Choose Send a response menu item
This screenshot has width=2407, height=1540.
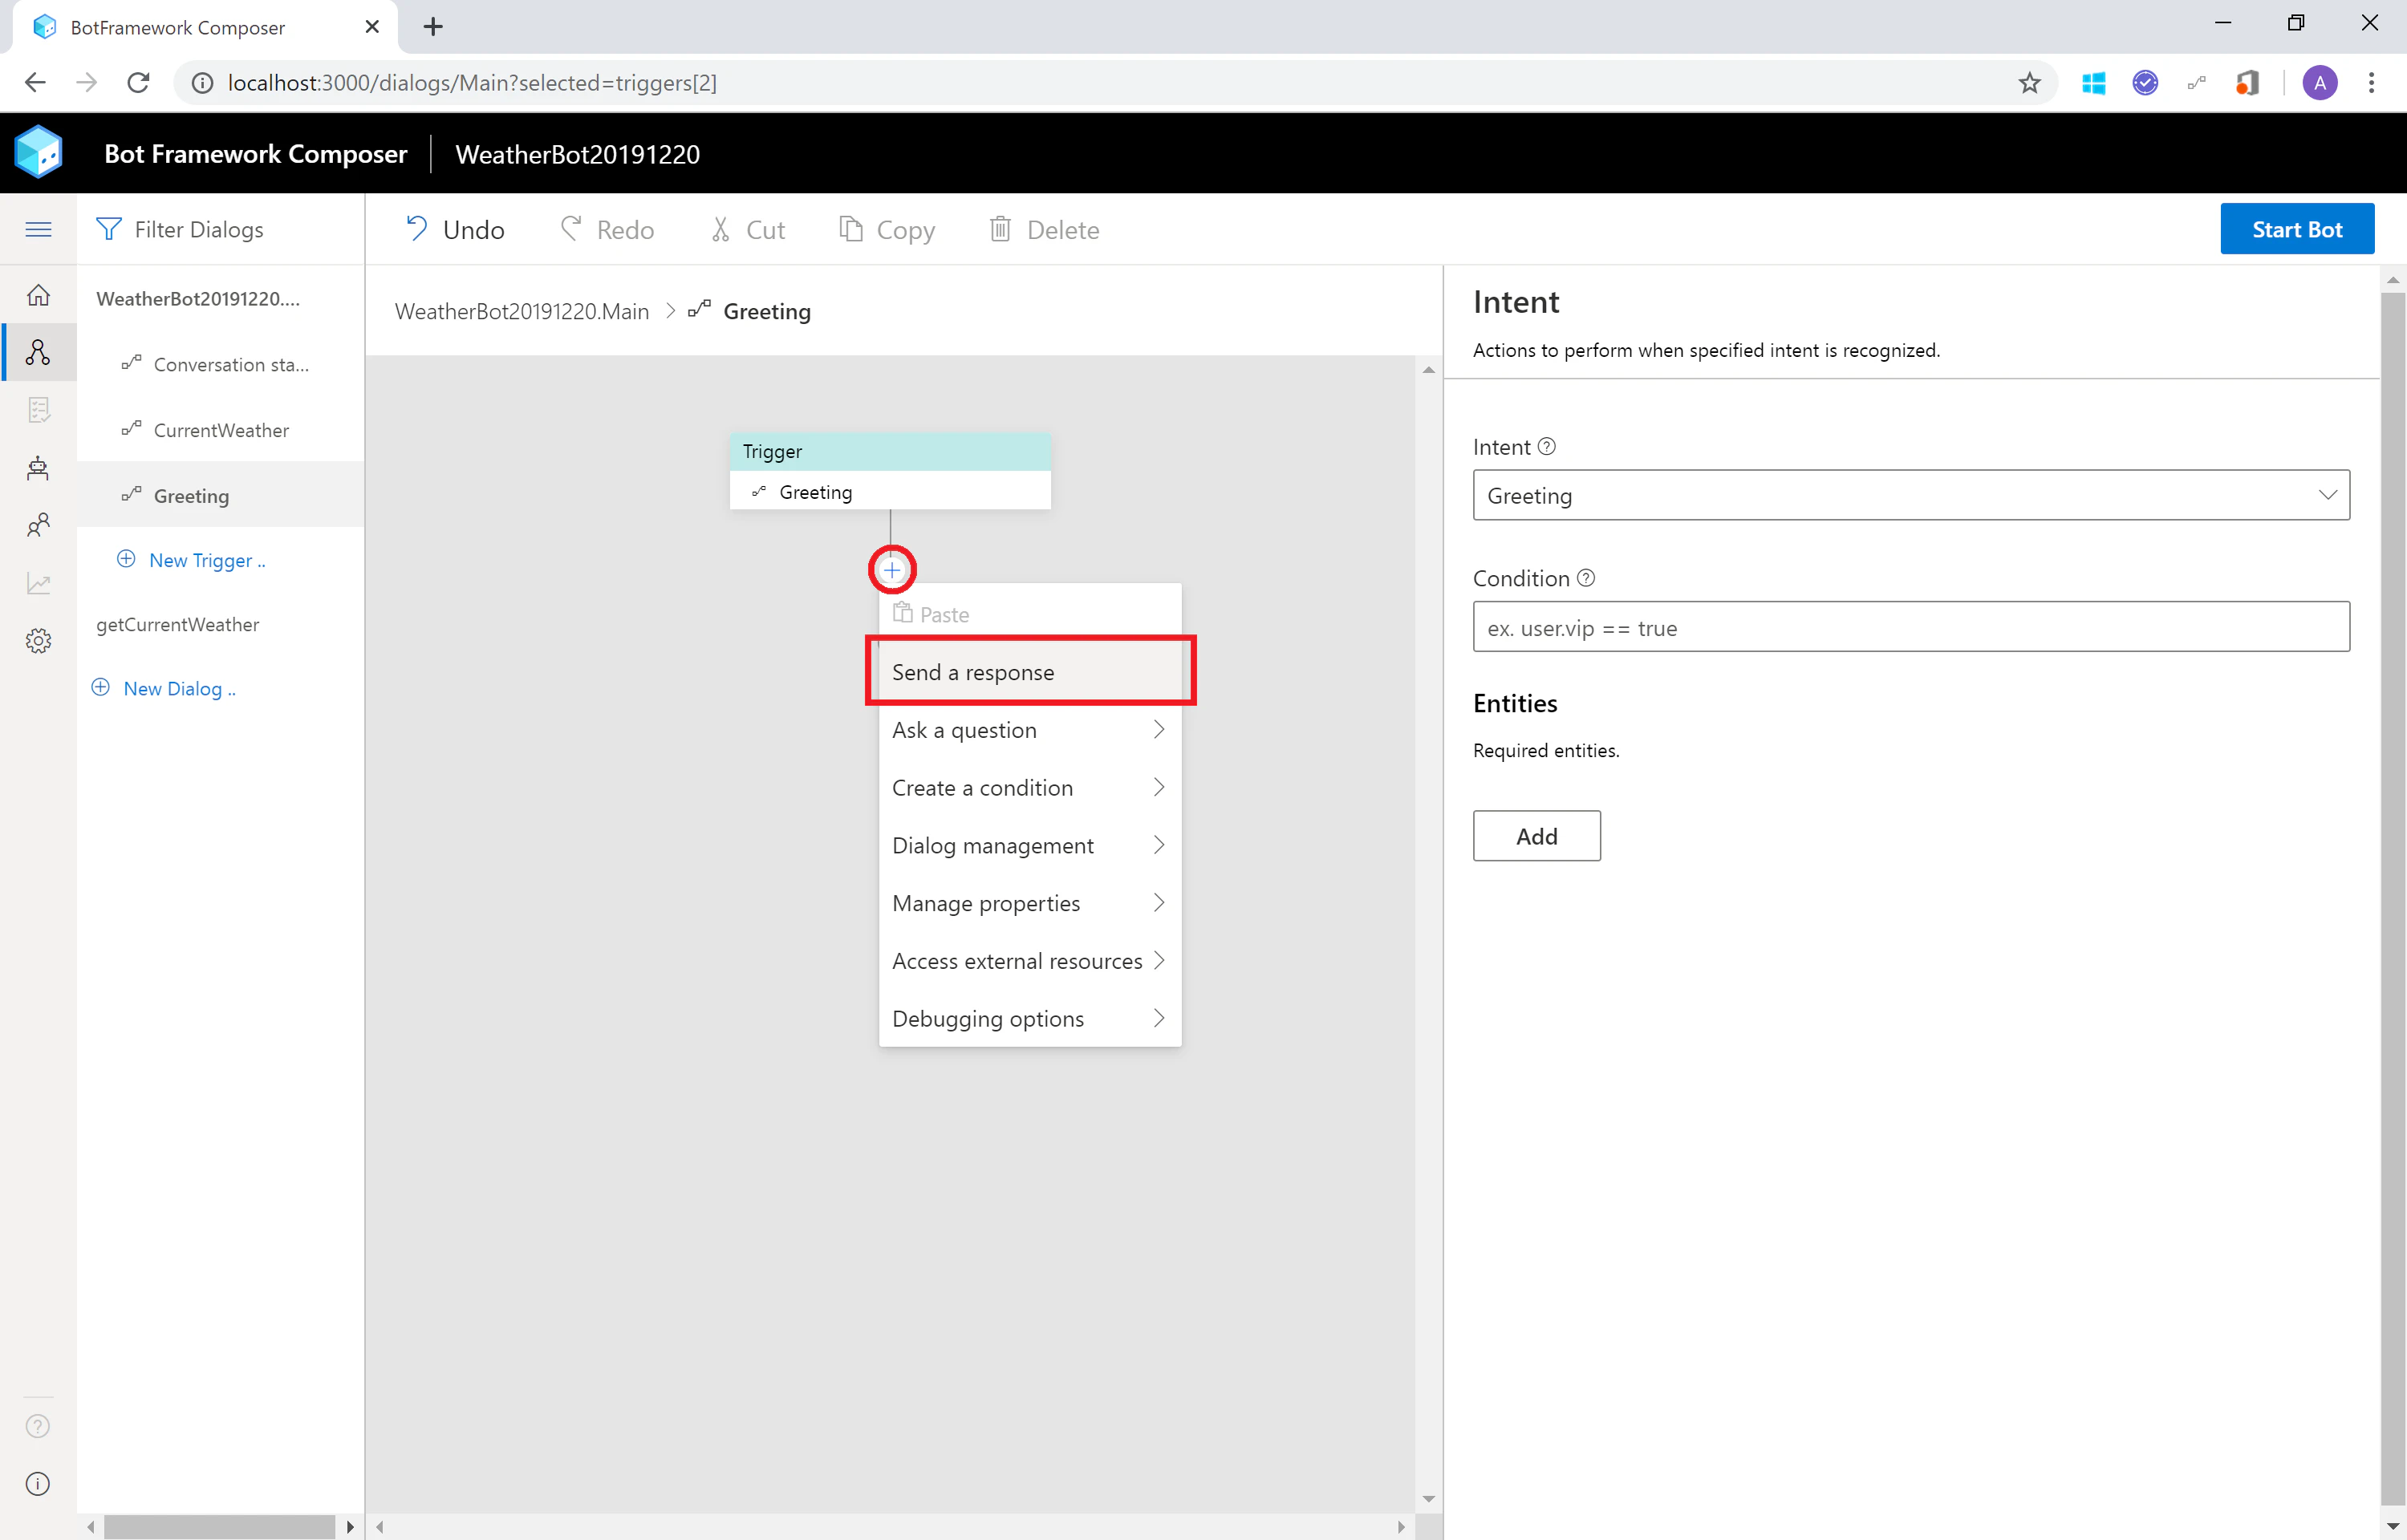click(1029, 672)
